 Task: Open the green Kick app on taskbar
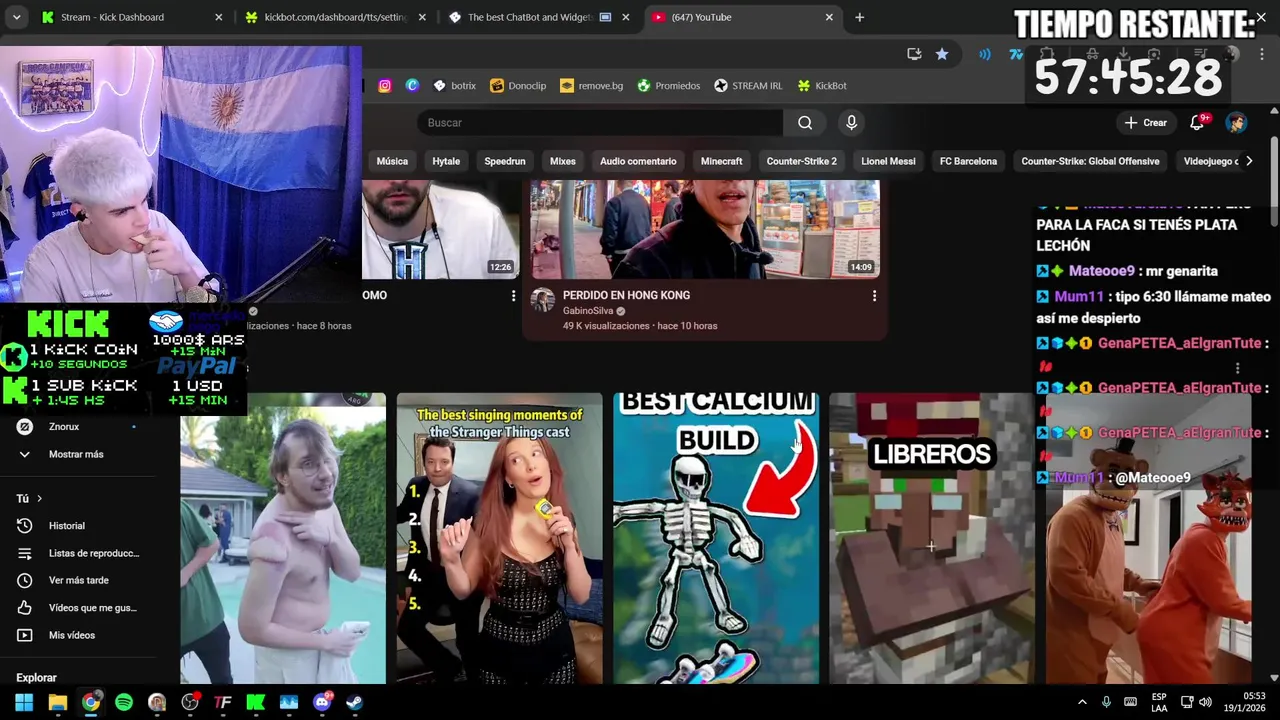pyautogui.click(x=256, y=702)
